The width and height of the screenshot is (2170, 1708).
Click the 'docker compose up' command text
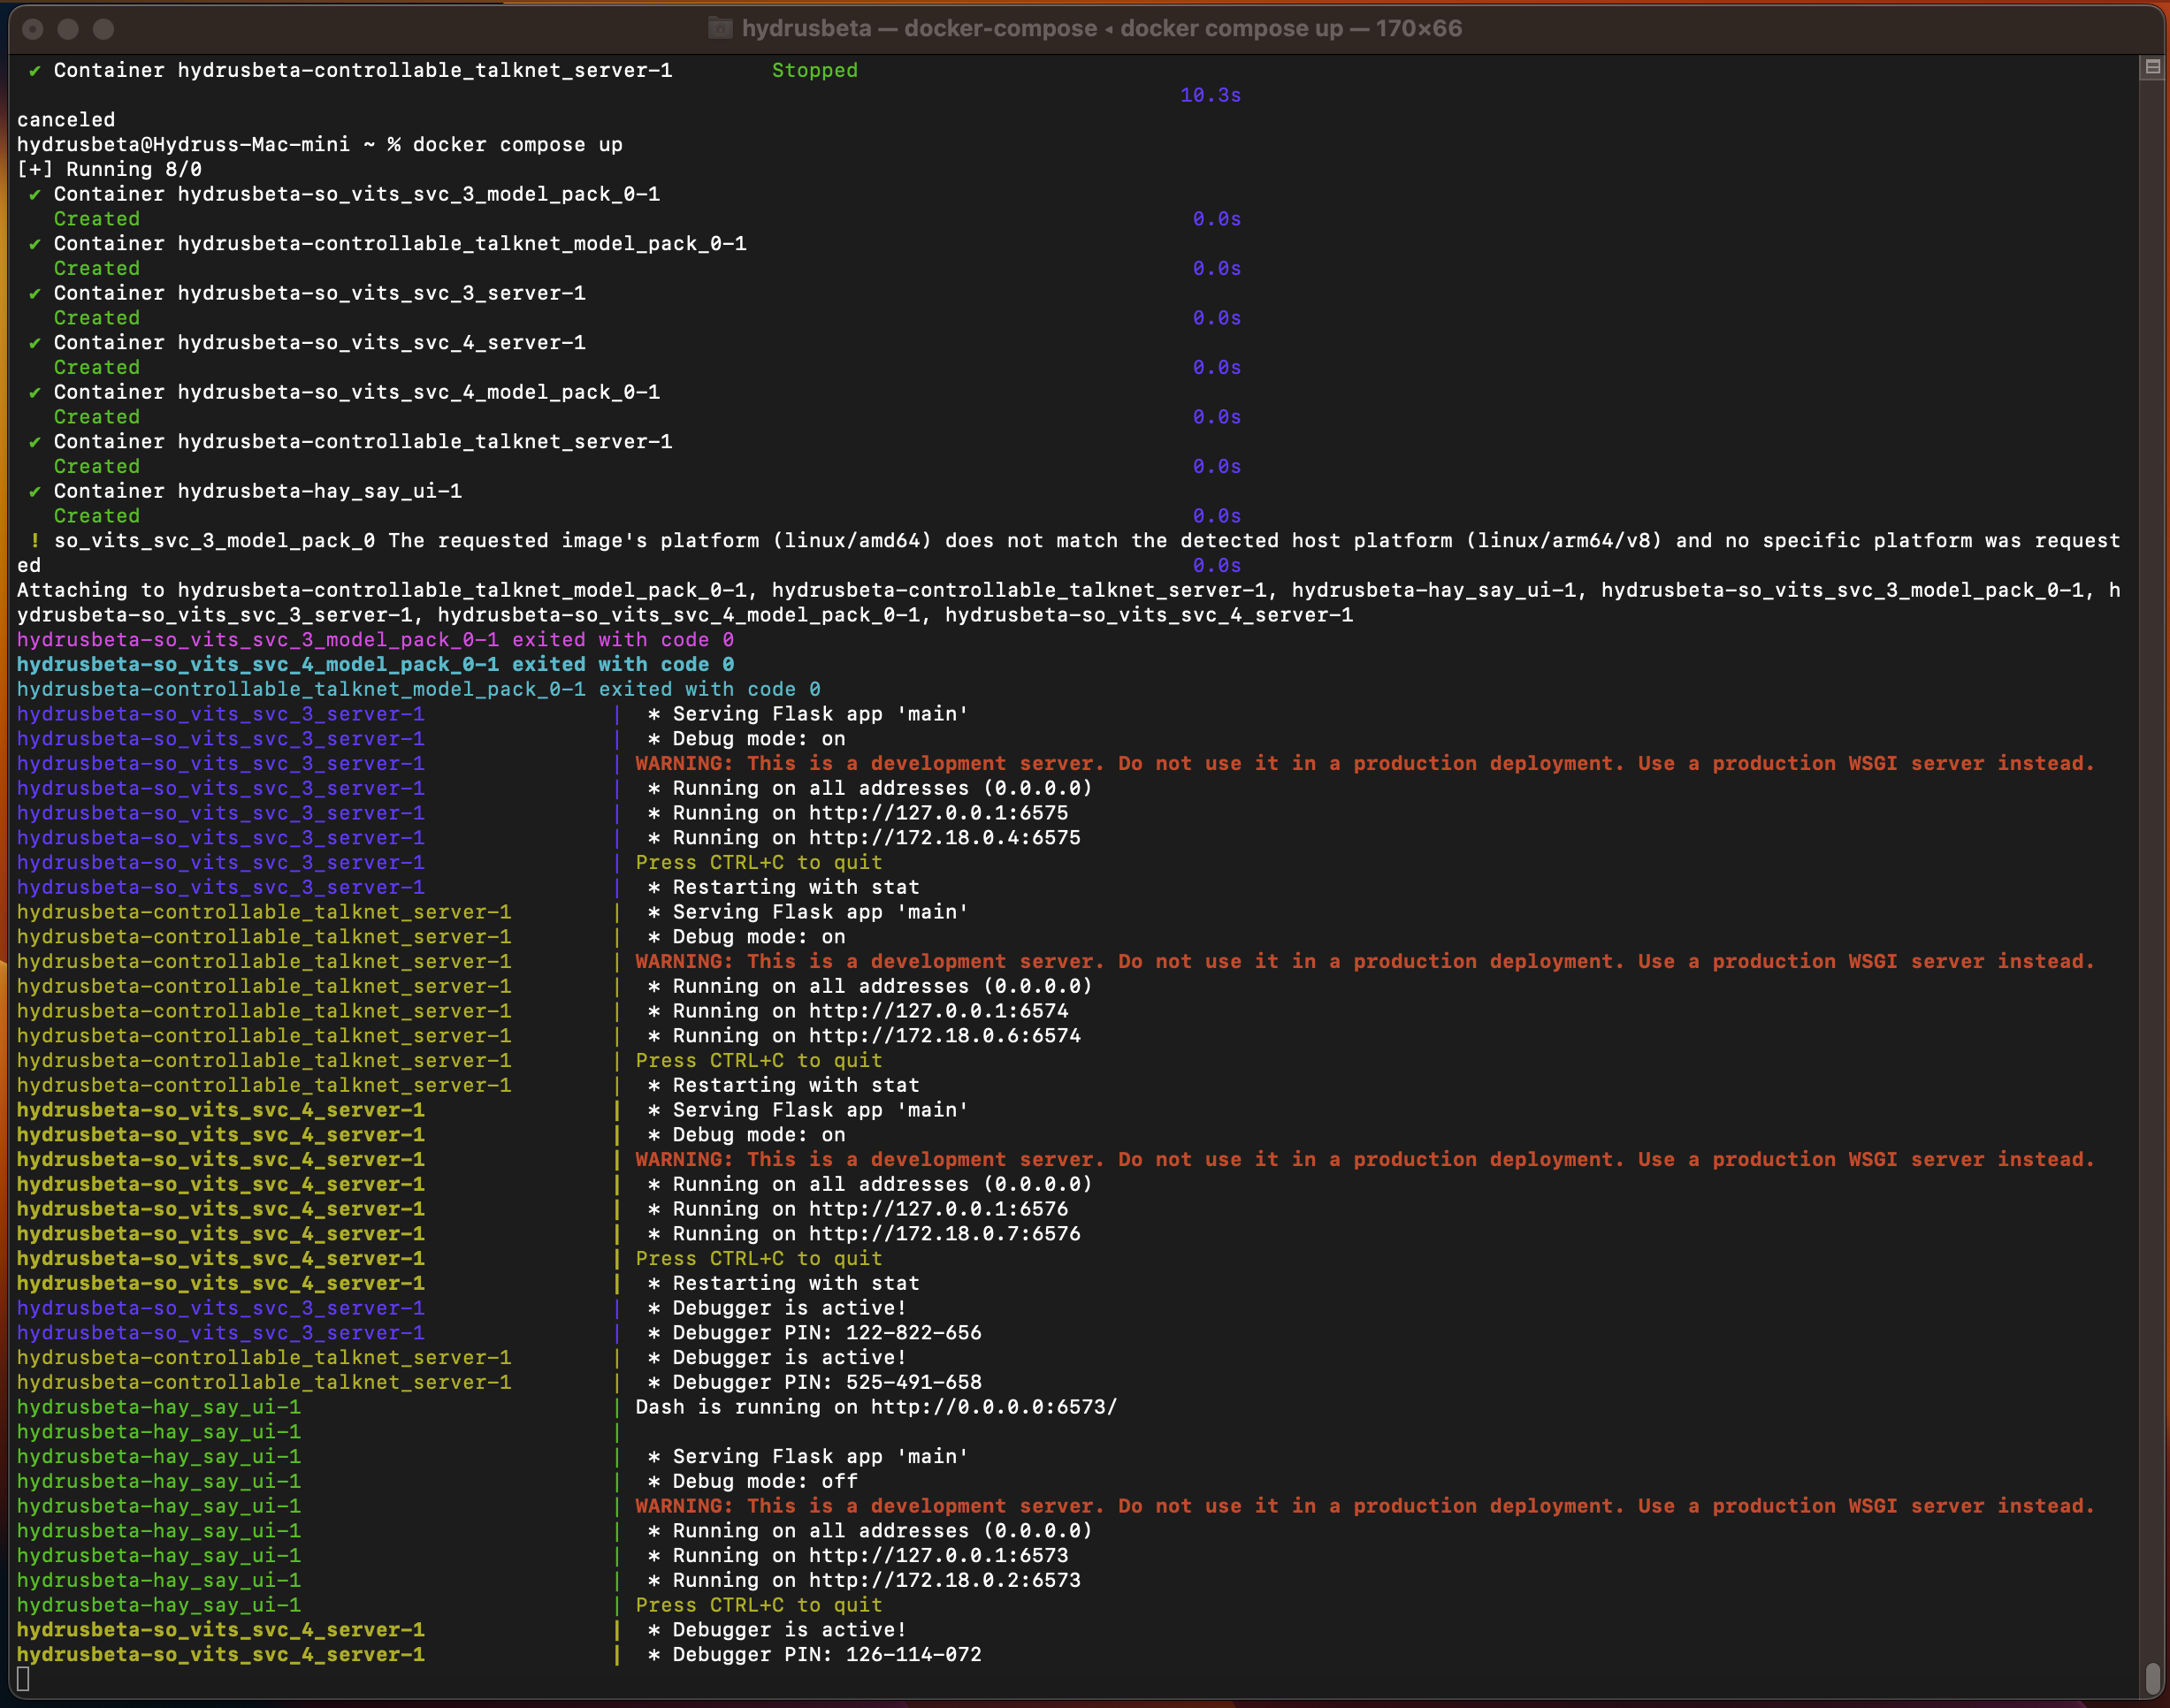[517, 145]
